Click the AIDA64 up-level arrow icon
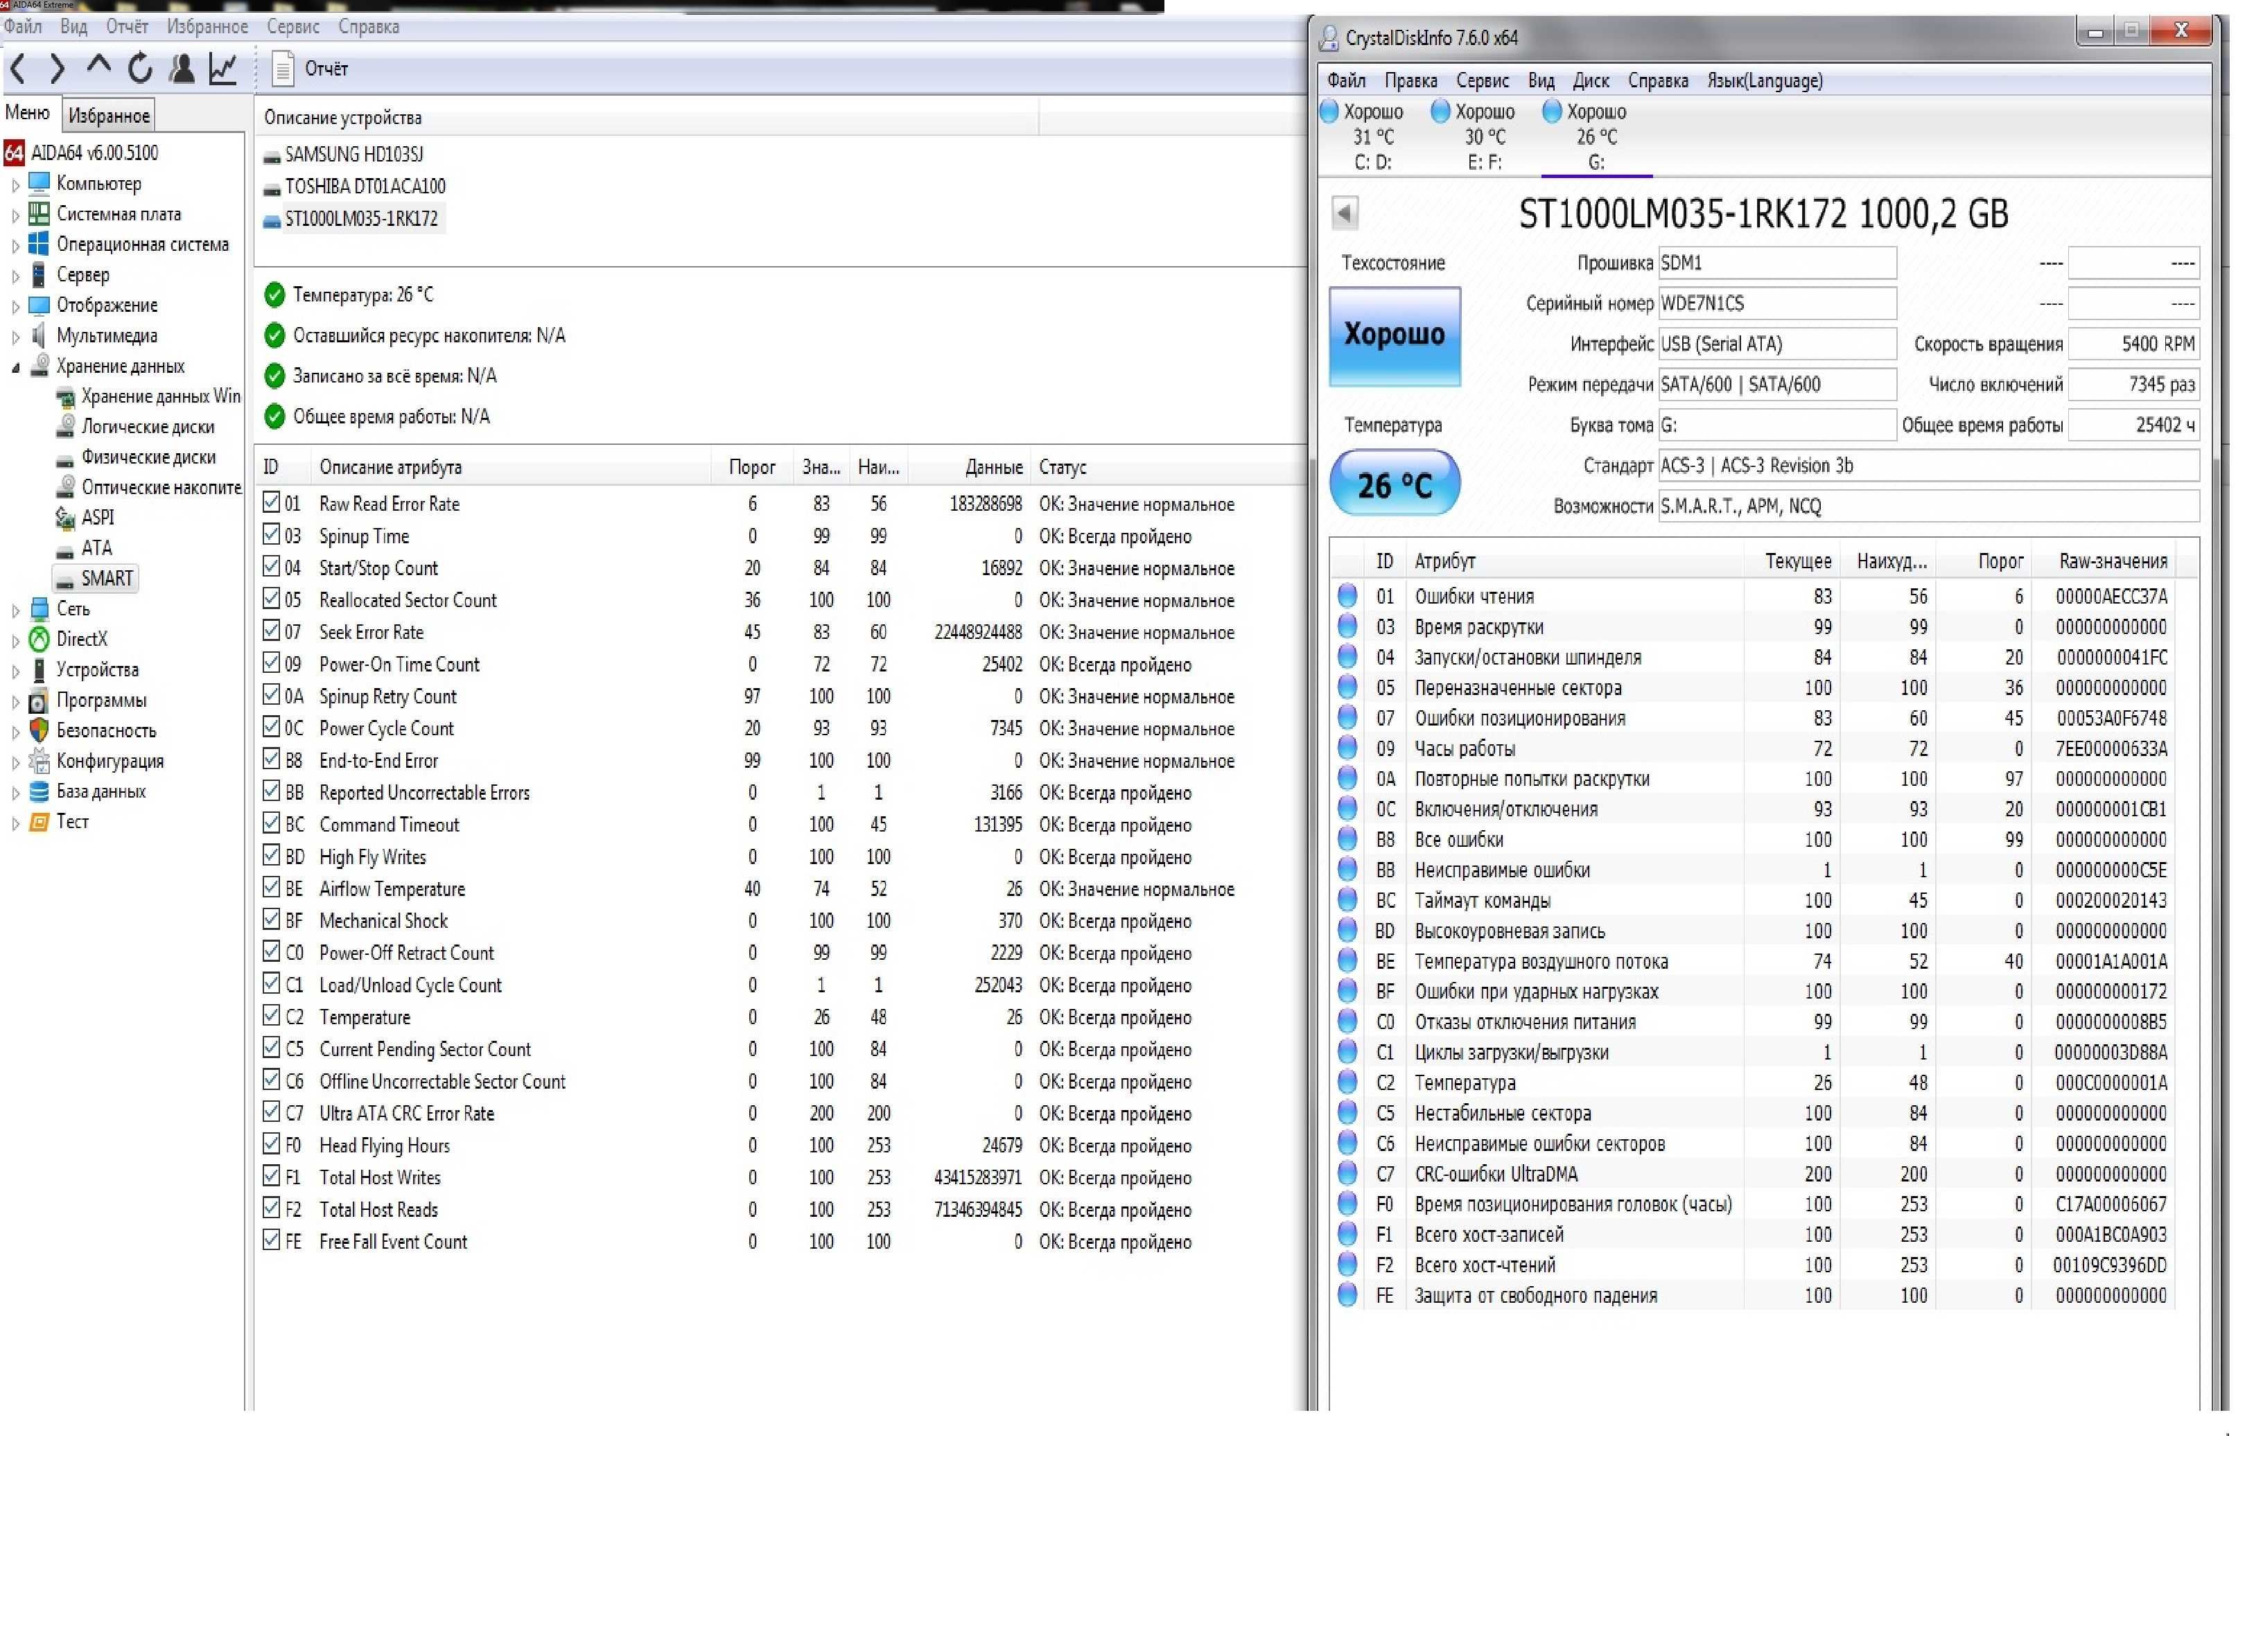 point(98,66)
